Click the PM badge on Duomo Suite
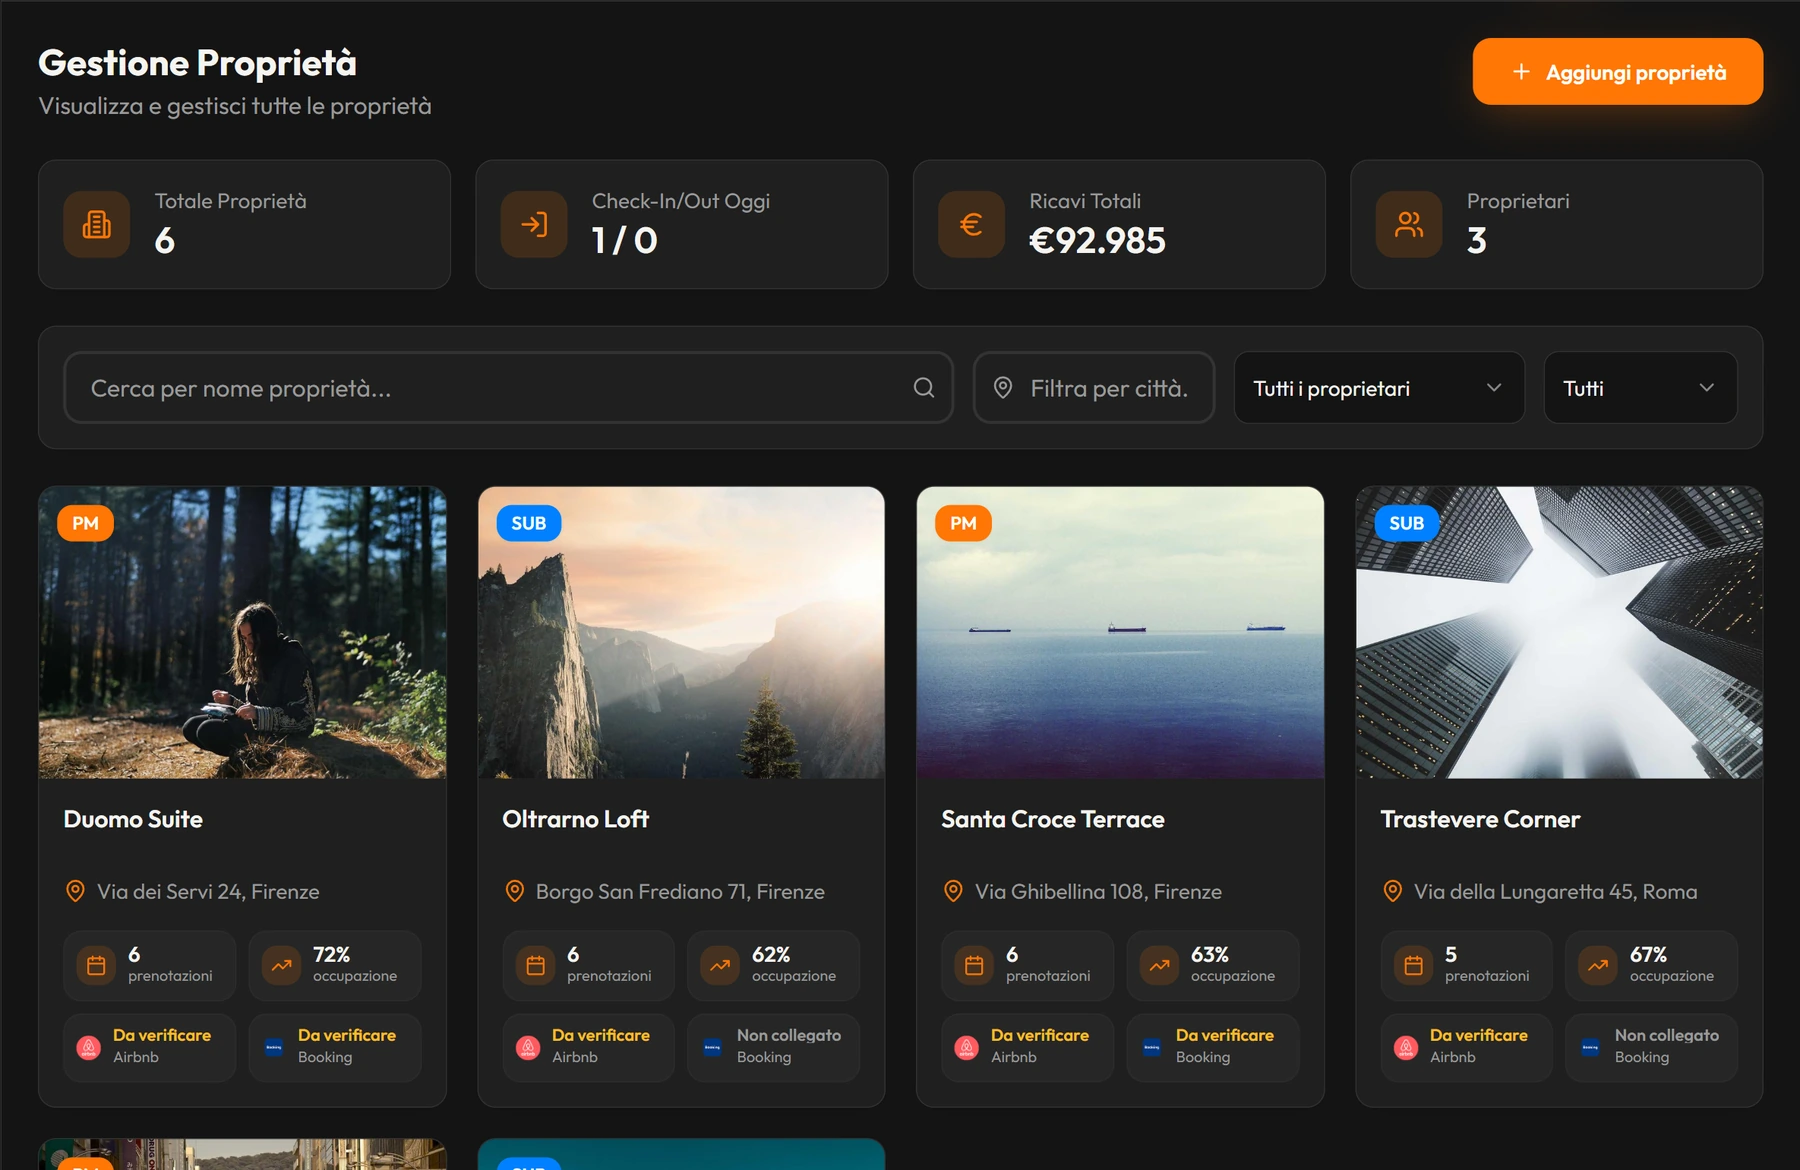Screen dimensions: 1800x1170 [86, 523]
